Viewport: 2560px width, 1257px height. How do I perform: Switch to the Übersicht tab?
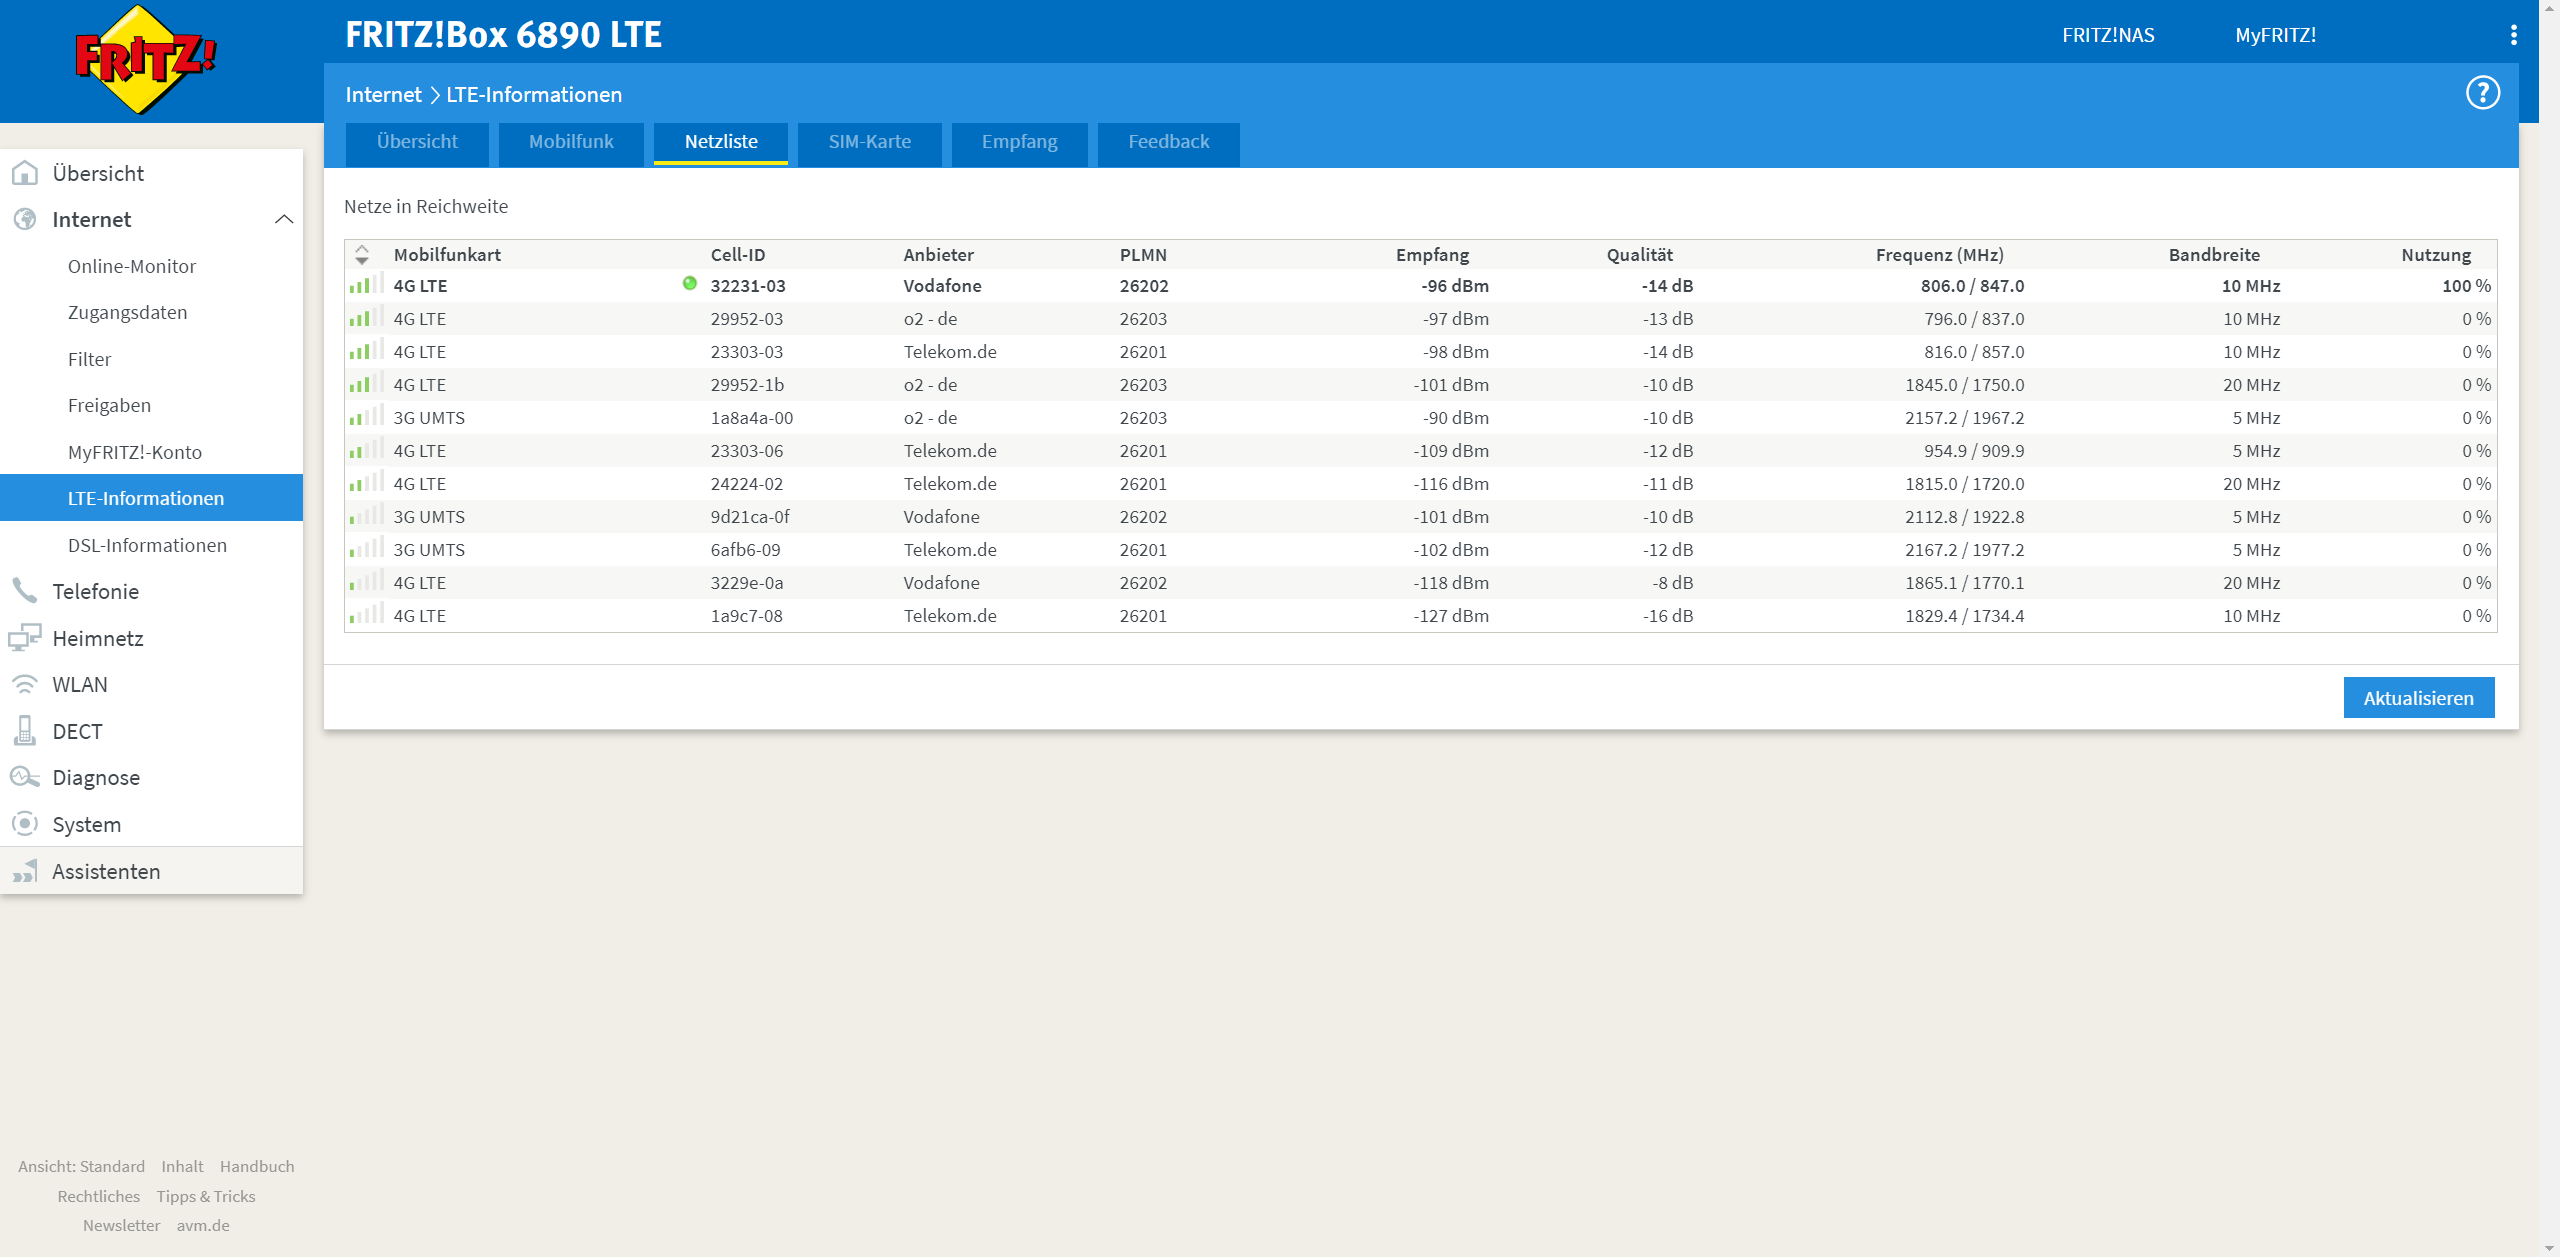pos(417,143)
